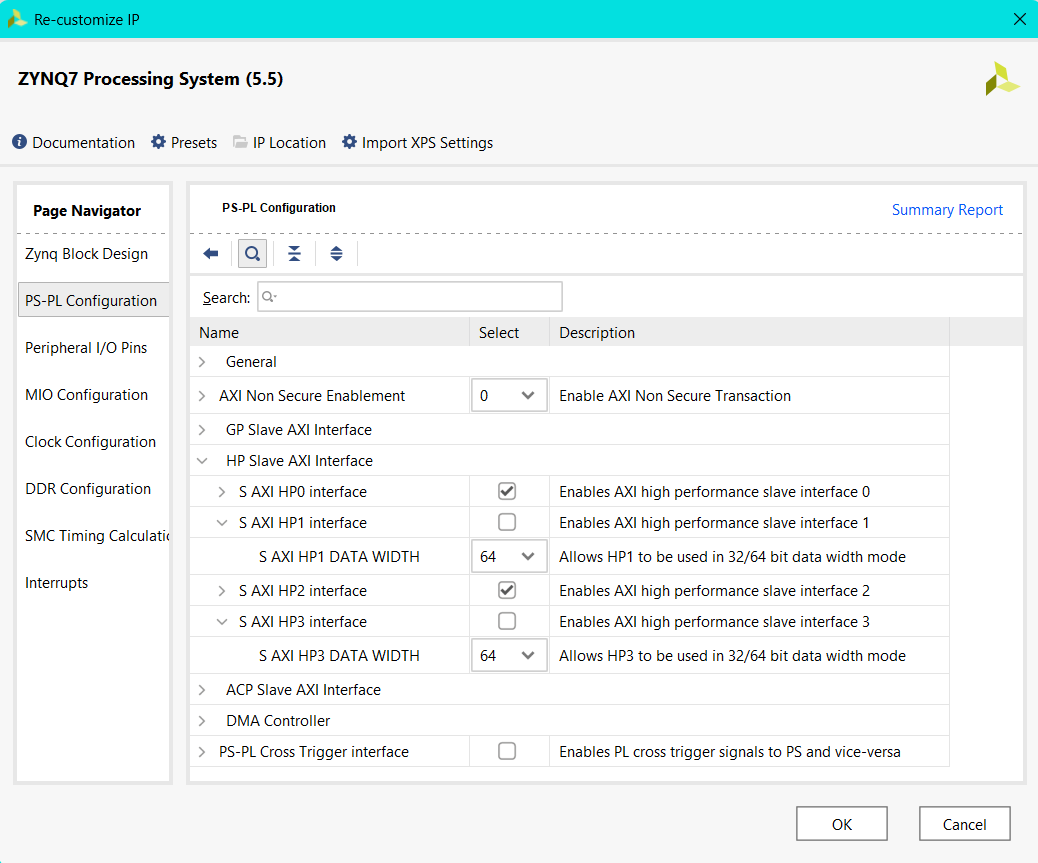The image size is (1038, 863).
Task: Click the Cancel button
Action: pyautogui.click(x=965, y=824)
